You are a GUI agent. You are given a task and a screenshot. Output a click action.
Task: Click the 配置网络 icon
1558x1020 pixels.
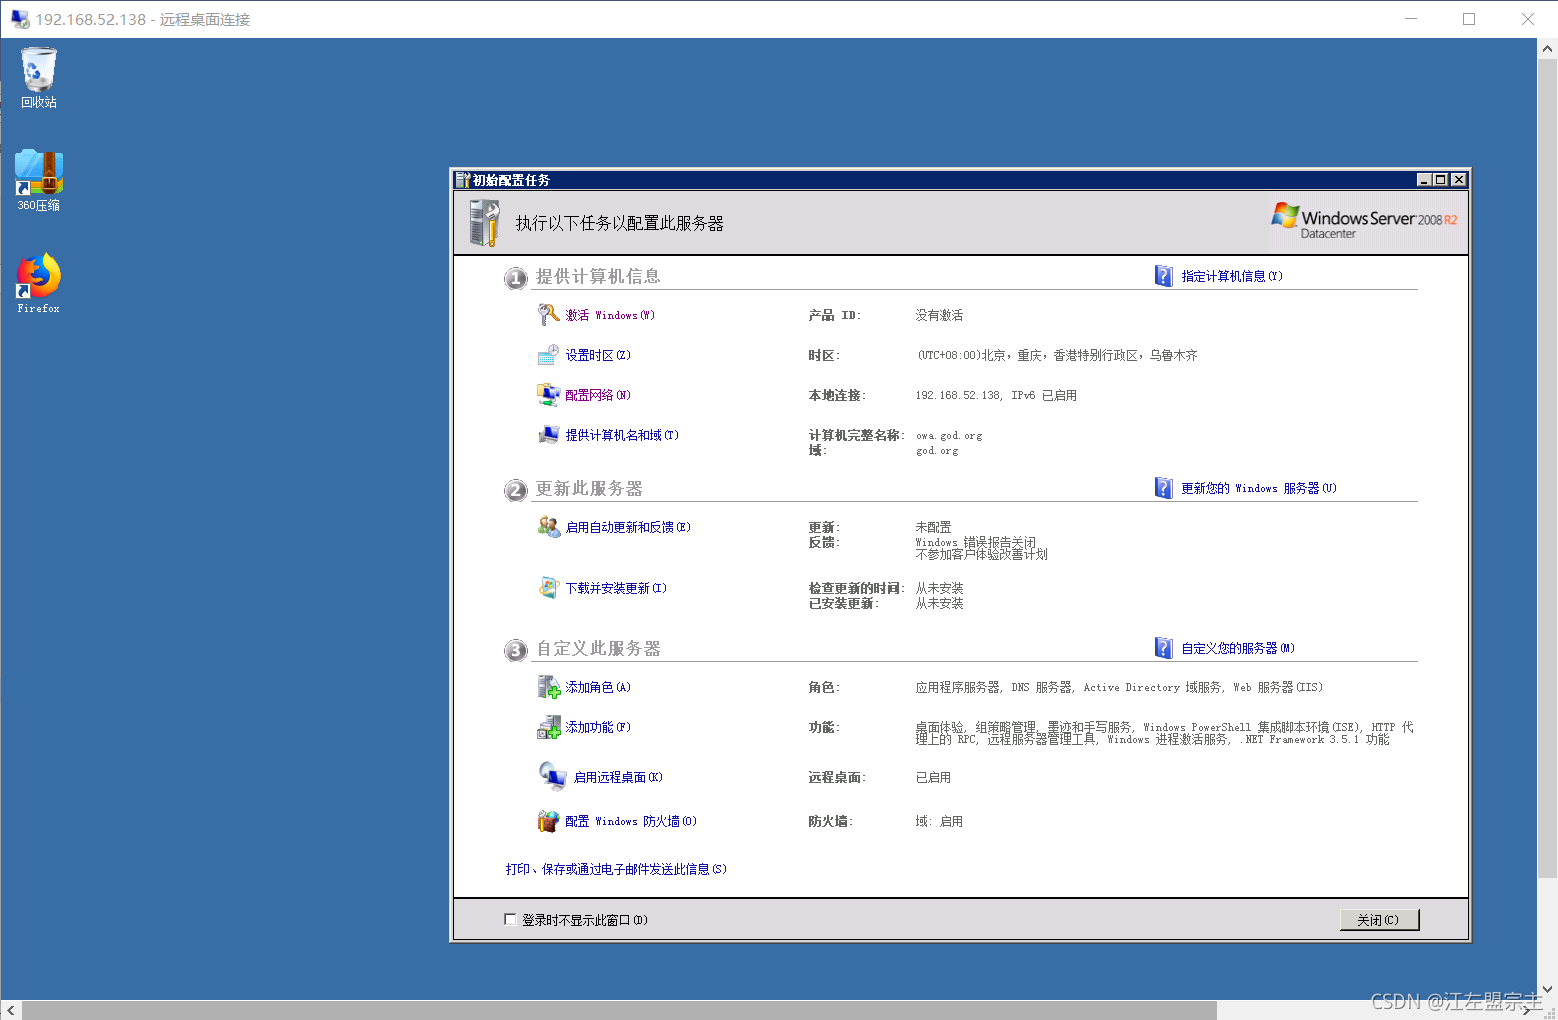(x=549, y=394)
